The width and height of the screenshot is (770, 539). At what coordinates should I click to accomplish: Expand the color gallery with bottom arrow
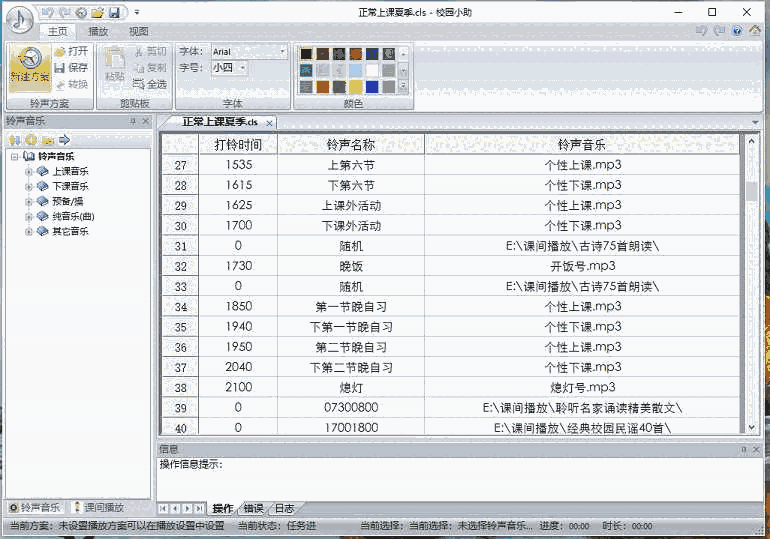coord(403,87)
